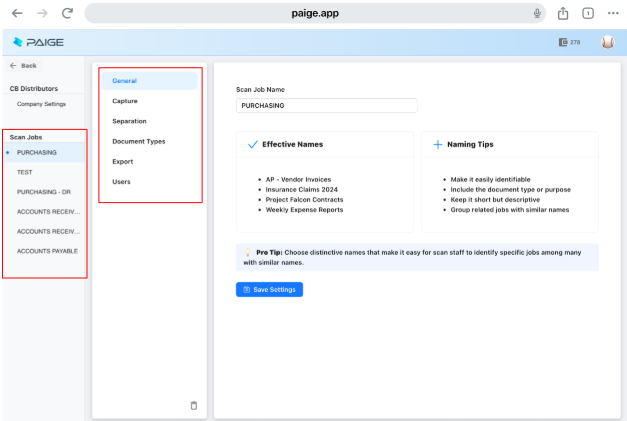Open Company Settings in the sidebar
This screenshot has width=627, height=421.
42,104
